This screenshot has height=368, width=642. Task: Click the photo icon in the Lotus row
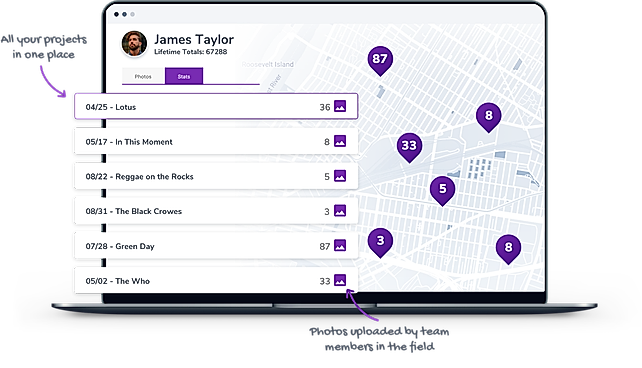[340, 106]
